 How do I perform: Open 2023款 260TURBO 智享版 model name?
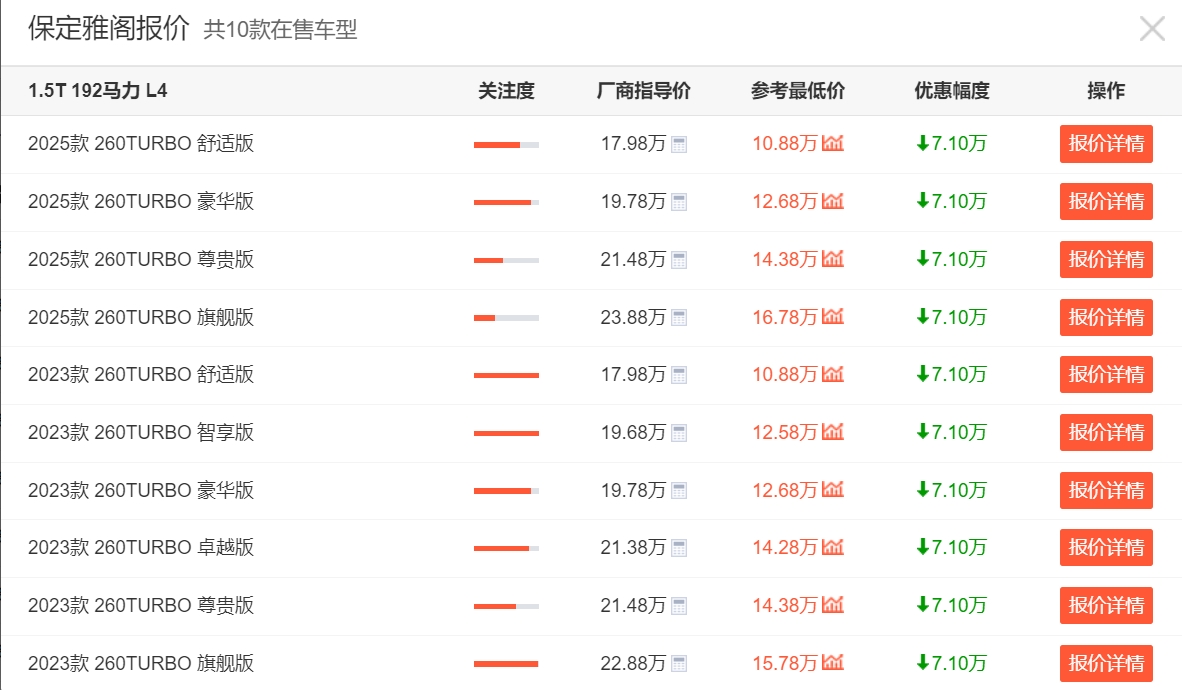point(141,432)
